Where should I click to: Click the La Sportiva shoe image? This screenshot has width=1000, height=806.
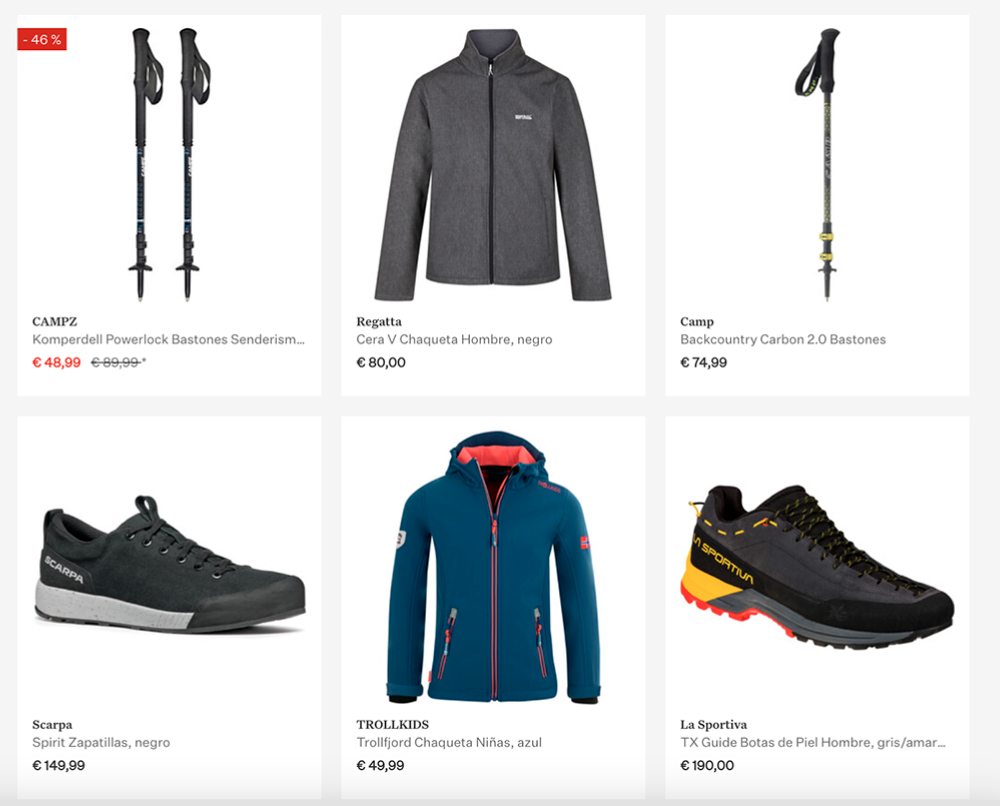[818, 566]
